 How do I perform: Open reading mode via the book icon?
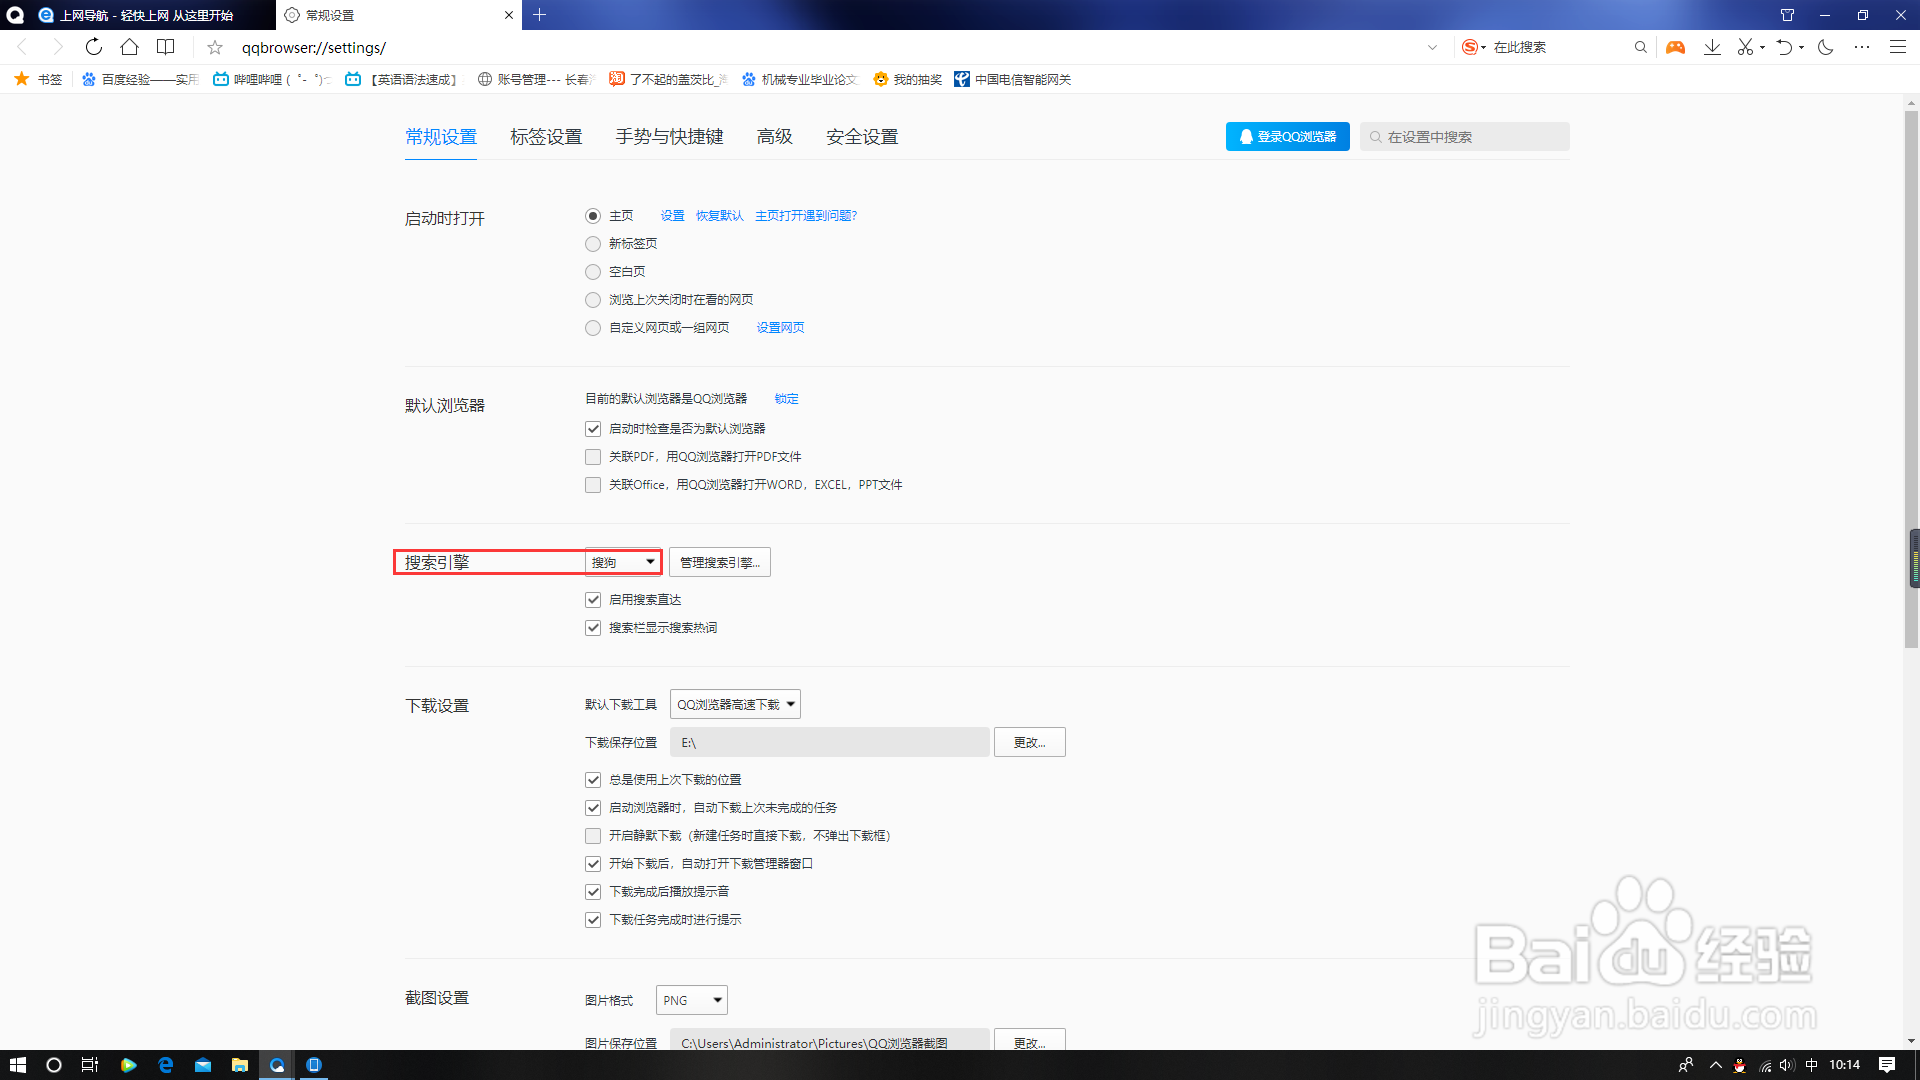tap(165, 47)
